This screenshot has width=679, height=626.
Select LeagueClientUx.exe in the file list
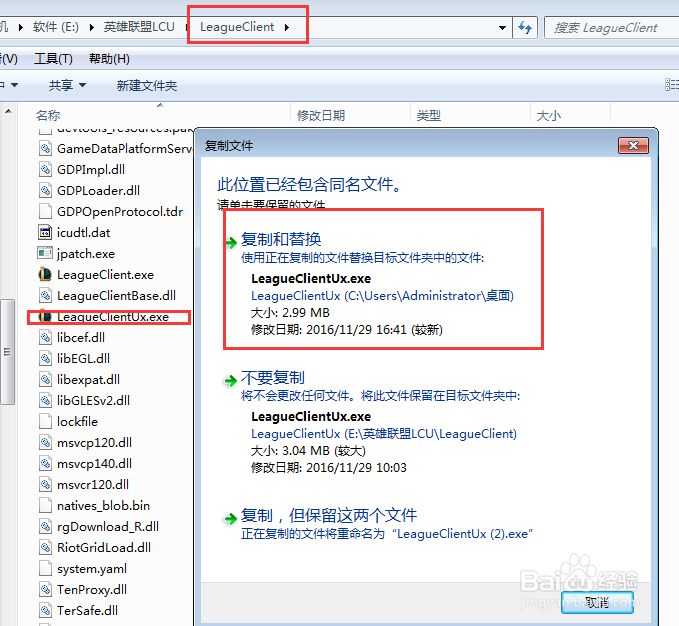coord(113,317)
